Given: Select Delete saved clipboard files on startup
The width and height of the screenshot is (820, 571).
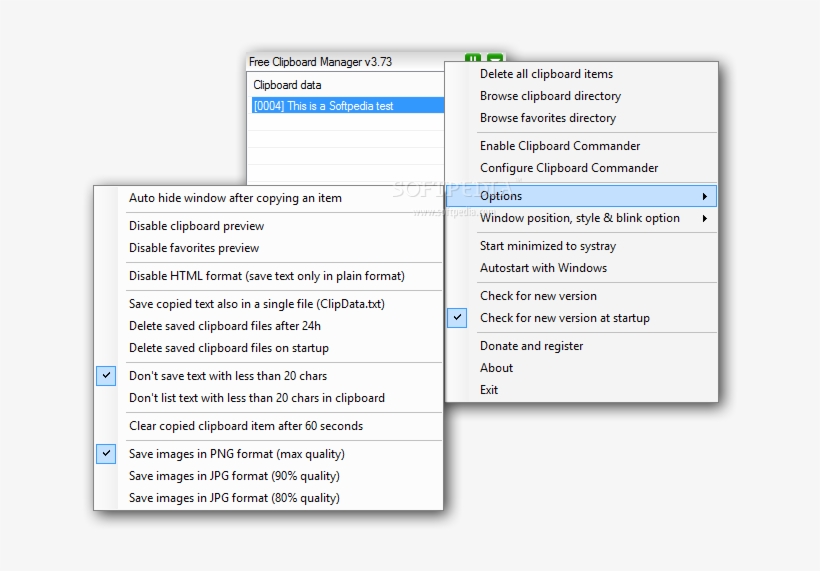Looking at the screenshot, I should [x=268, y=348].
